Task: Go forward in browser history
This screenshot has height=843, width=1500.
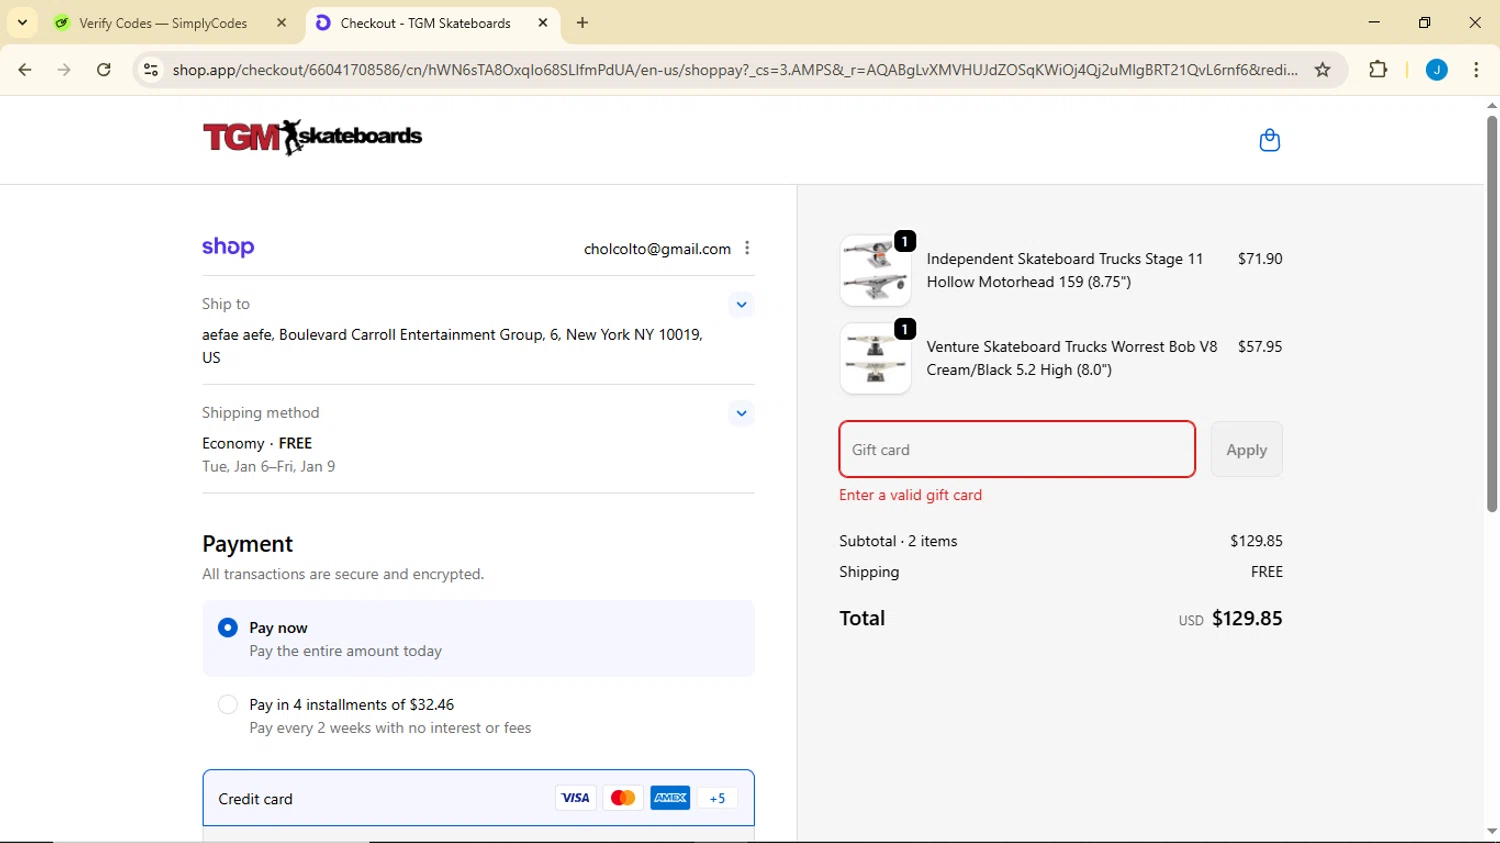Action: pyautogui.click(x=64, y=70)
